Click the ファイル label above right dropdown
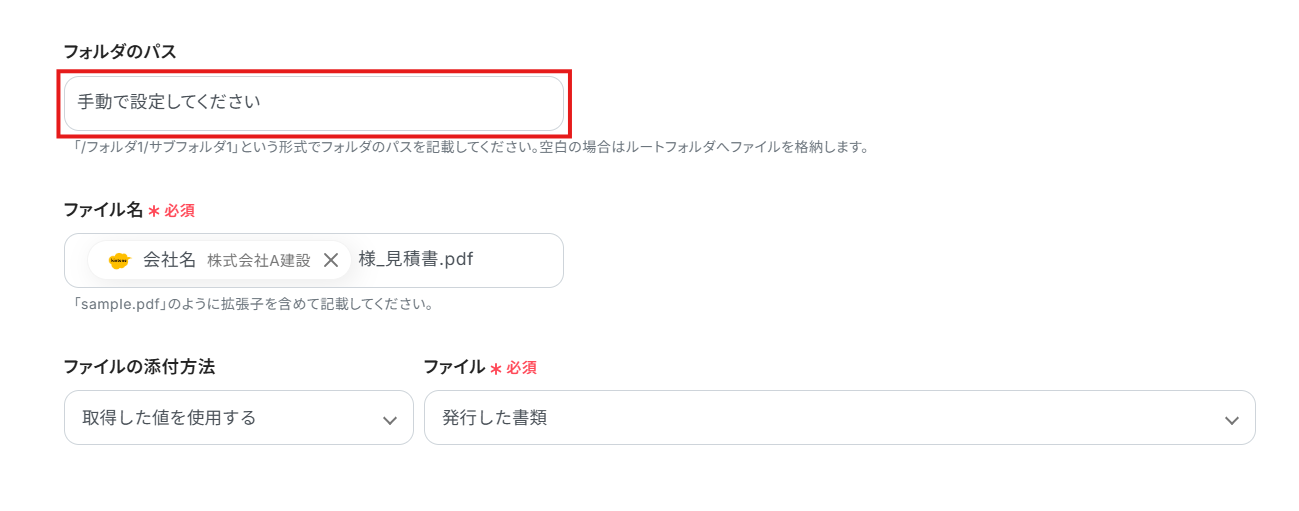This screenshot has height=511, width=1299. [454, 367]
